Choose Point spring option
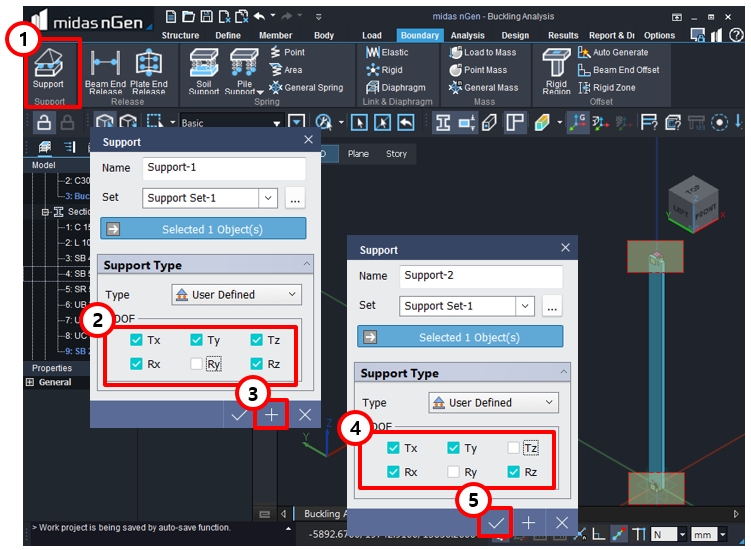The width and height of the screenshot is (751, 550). click(x=287, y=52)
